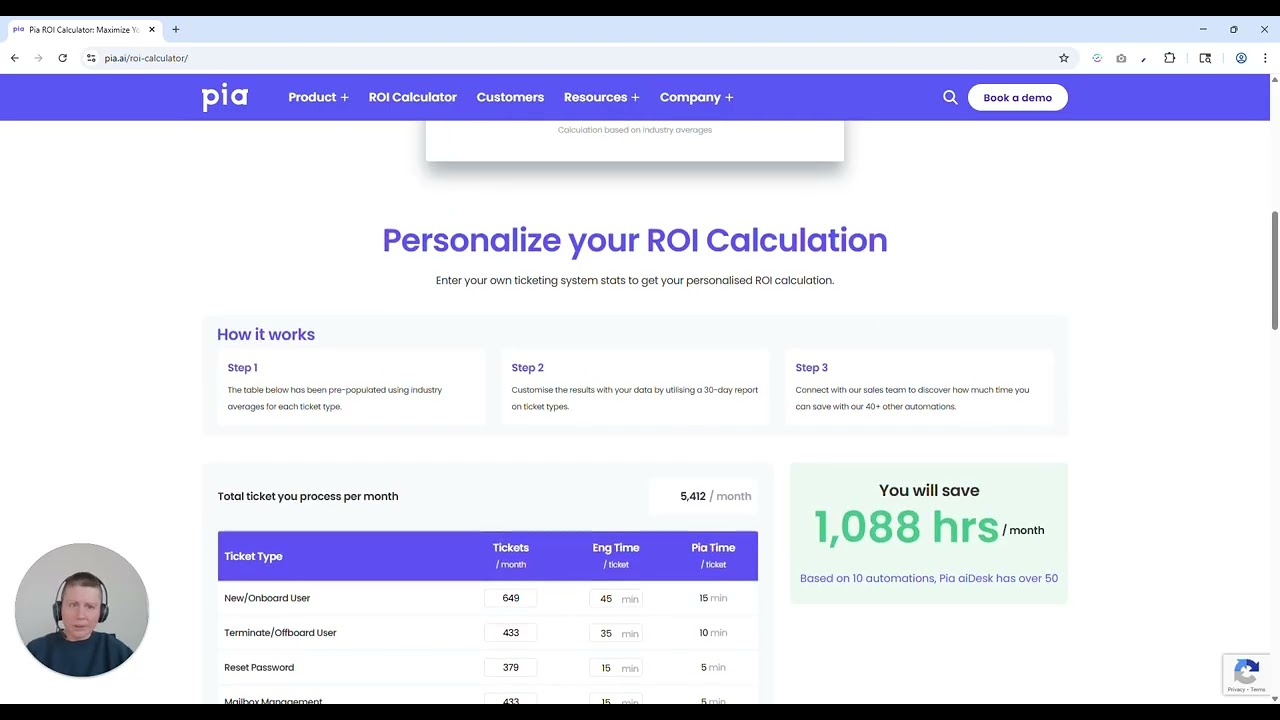Image resolution: width=1280 pixels, height=720 pixels.
Task: Edit Reset Password eng time 15
Action: click(x=615, y=668)
